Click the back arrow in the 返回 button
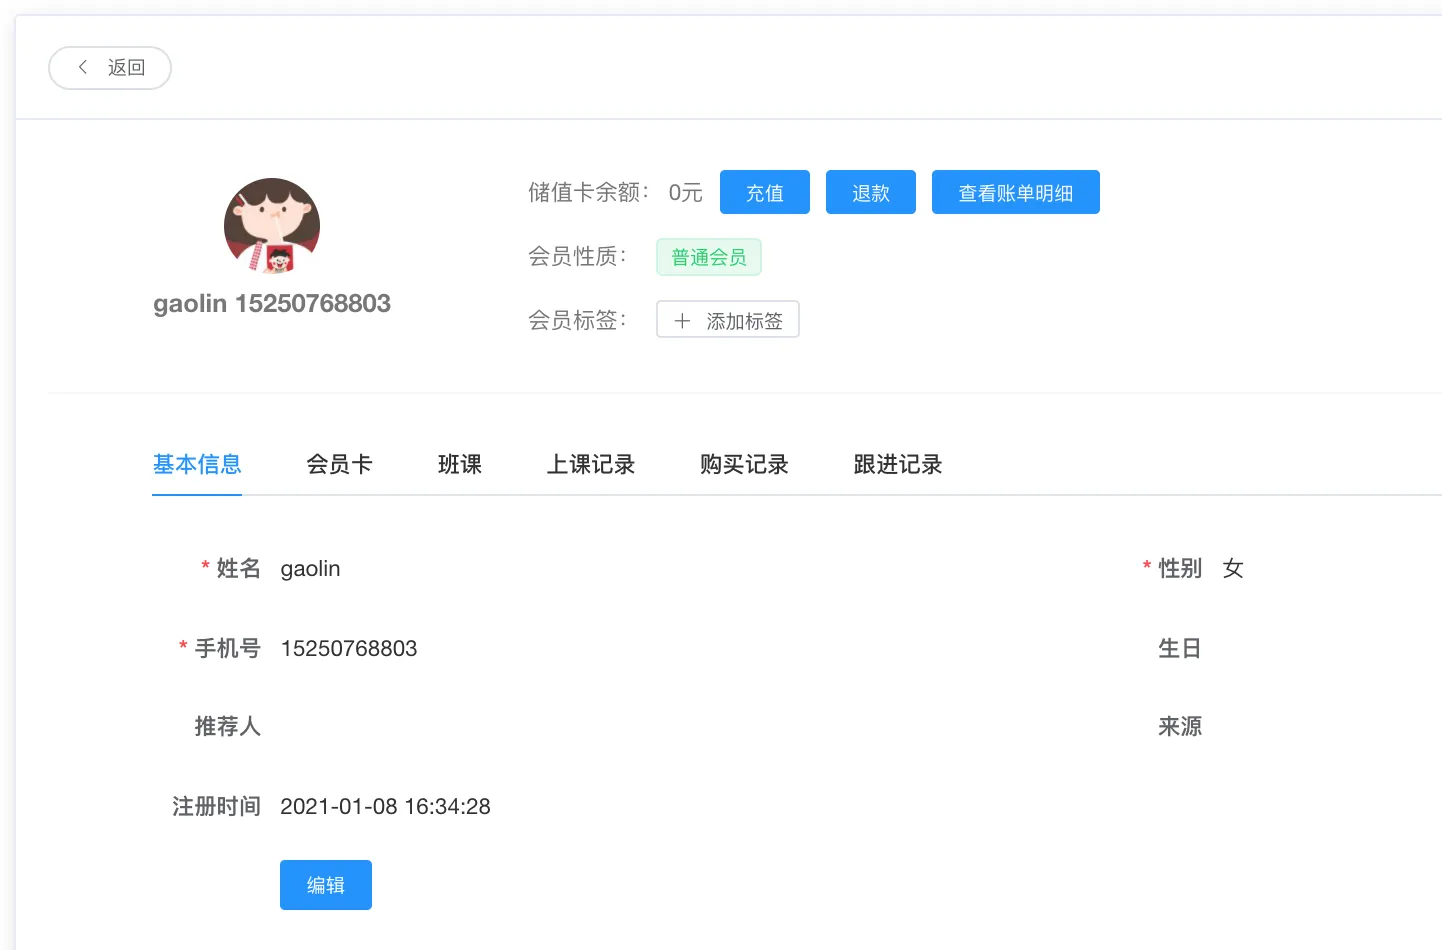This screenshot has width=1442, height=950. pyautogui.click(x=83, y=67)
